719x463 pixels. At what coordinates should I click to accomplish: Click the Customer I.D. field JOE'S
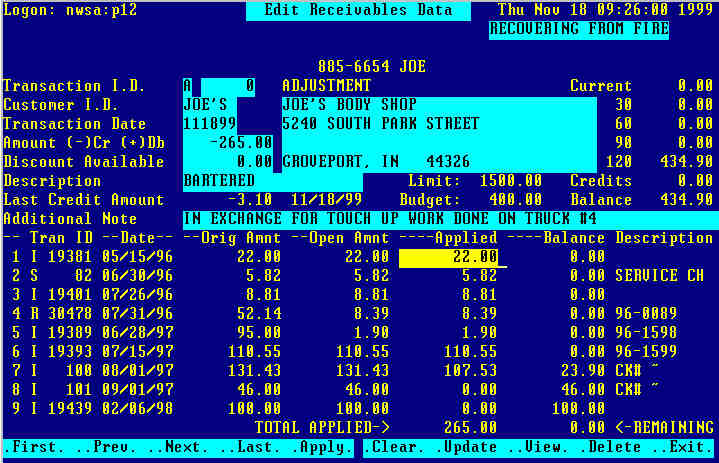click(x=210, y=105)
